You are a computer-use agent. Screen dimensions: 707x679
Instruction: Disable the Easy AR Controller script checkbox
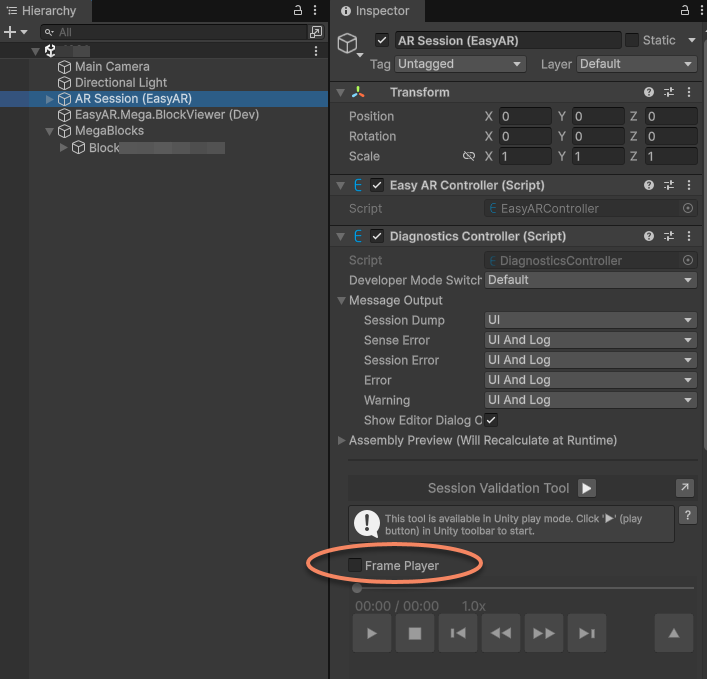tap(377, 185)
